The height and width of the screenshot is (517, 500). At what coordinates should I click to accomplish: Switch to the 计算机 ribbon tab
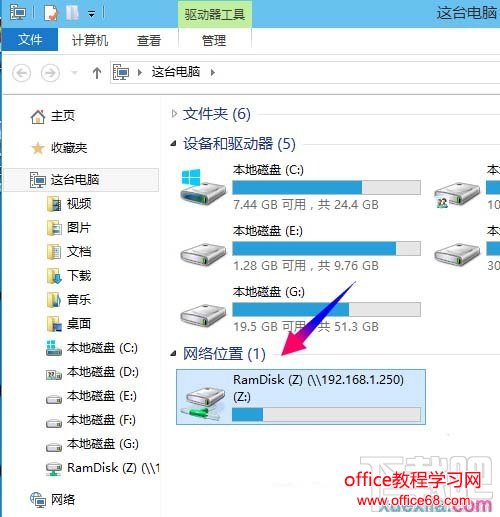click(90, 40)
